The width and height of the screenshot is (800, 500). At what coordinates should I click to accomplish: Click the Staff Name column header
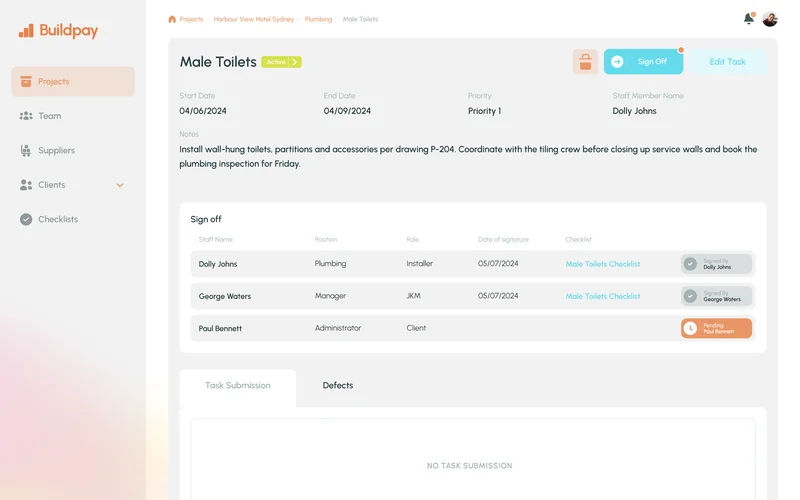215,240
